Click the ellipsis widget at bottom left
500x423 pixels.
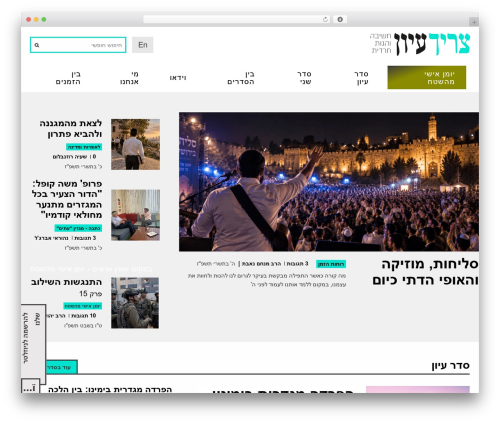(x=30, y=387)
